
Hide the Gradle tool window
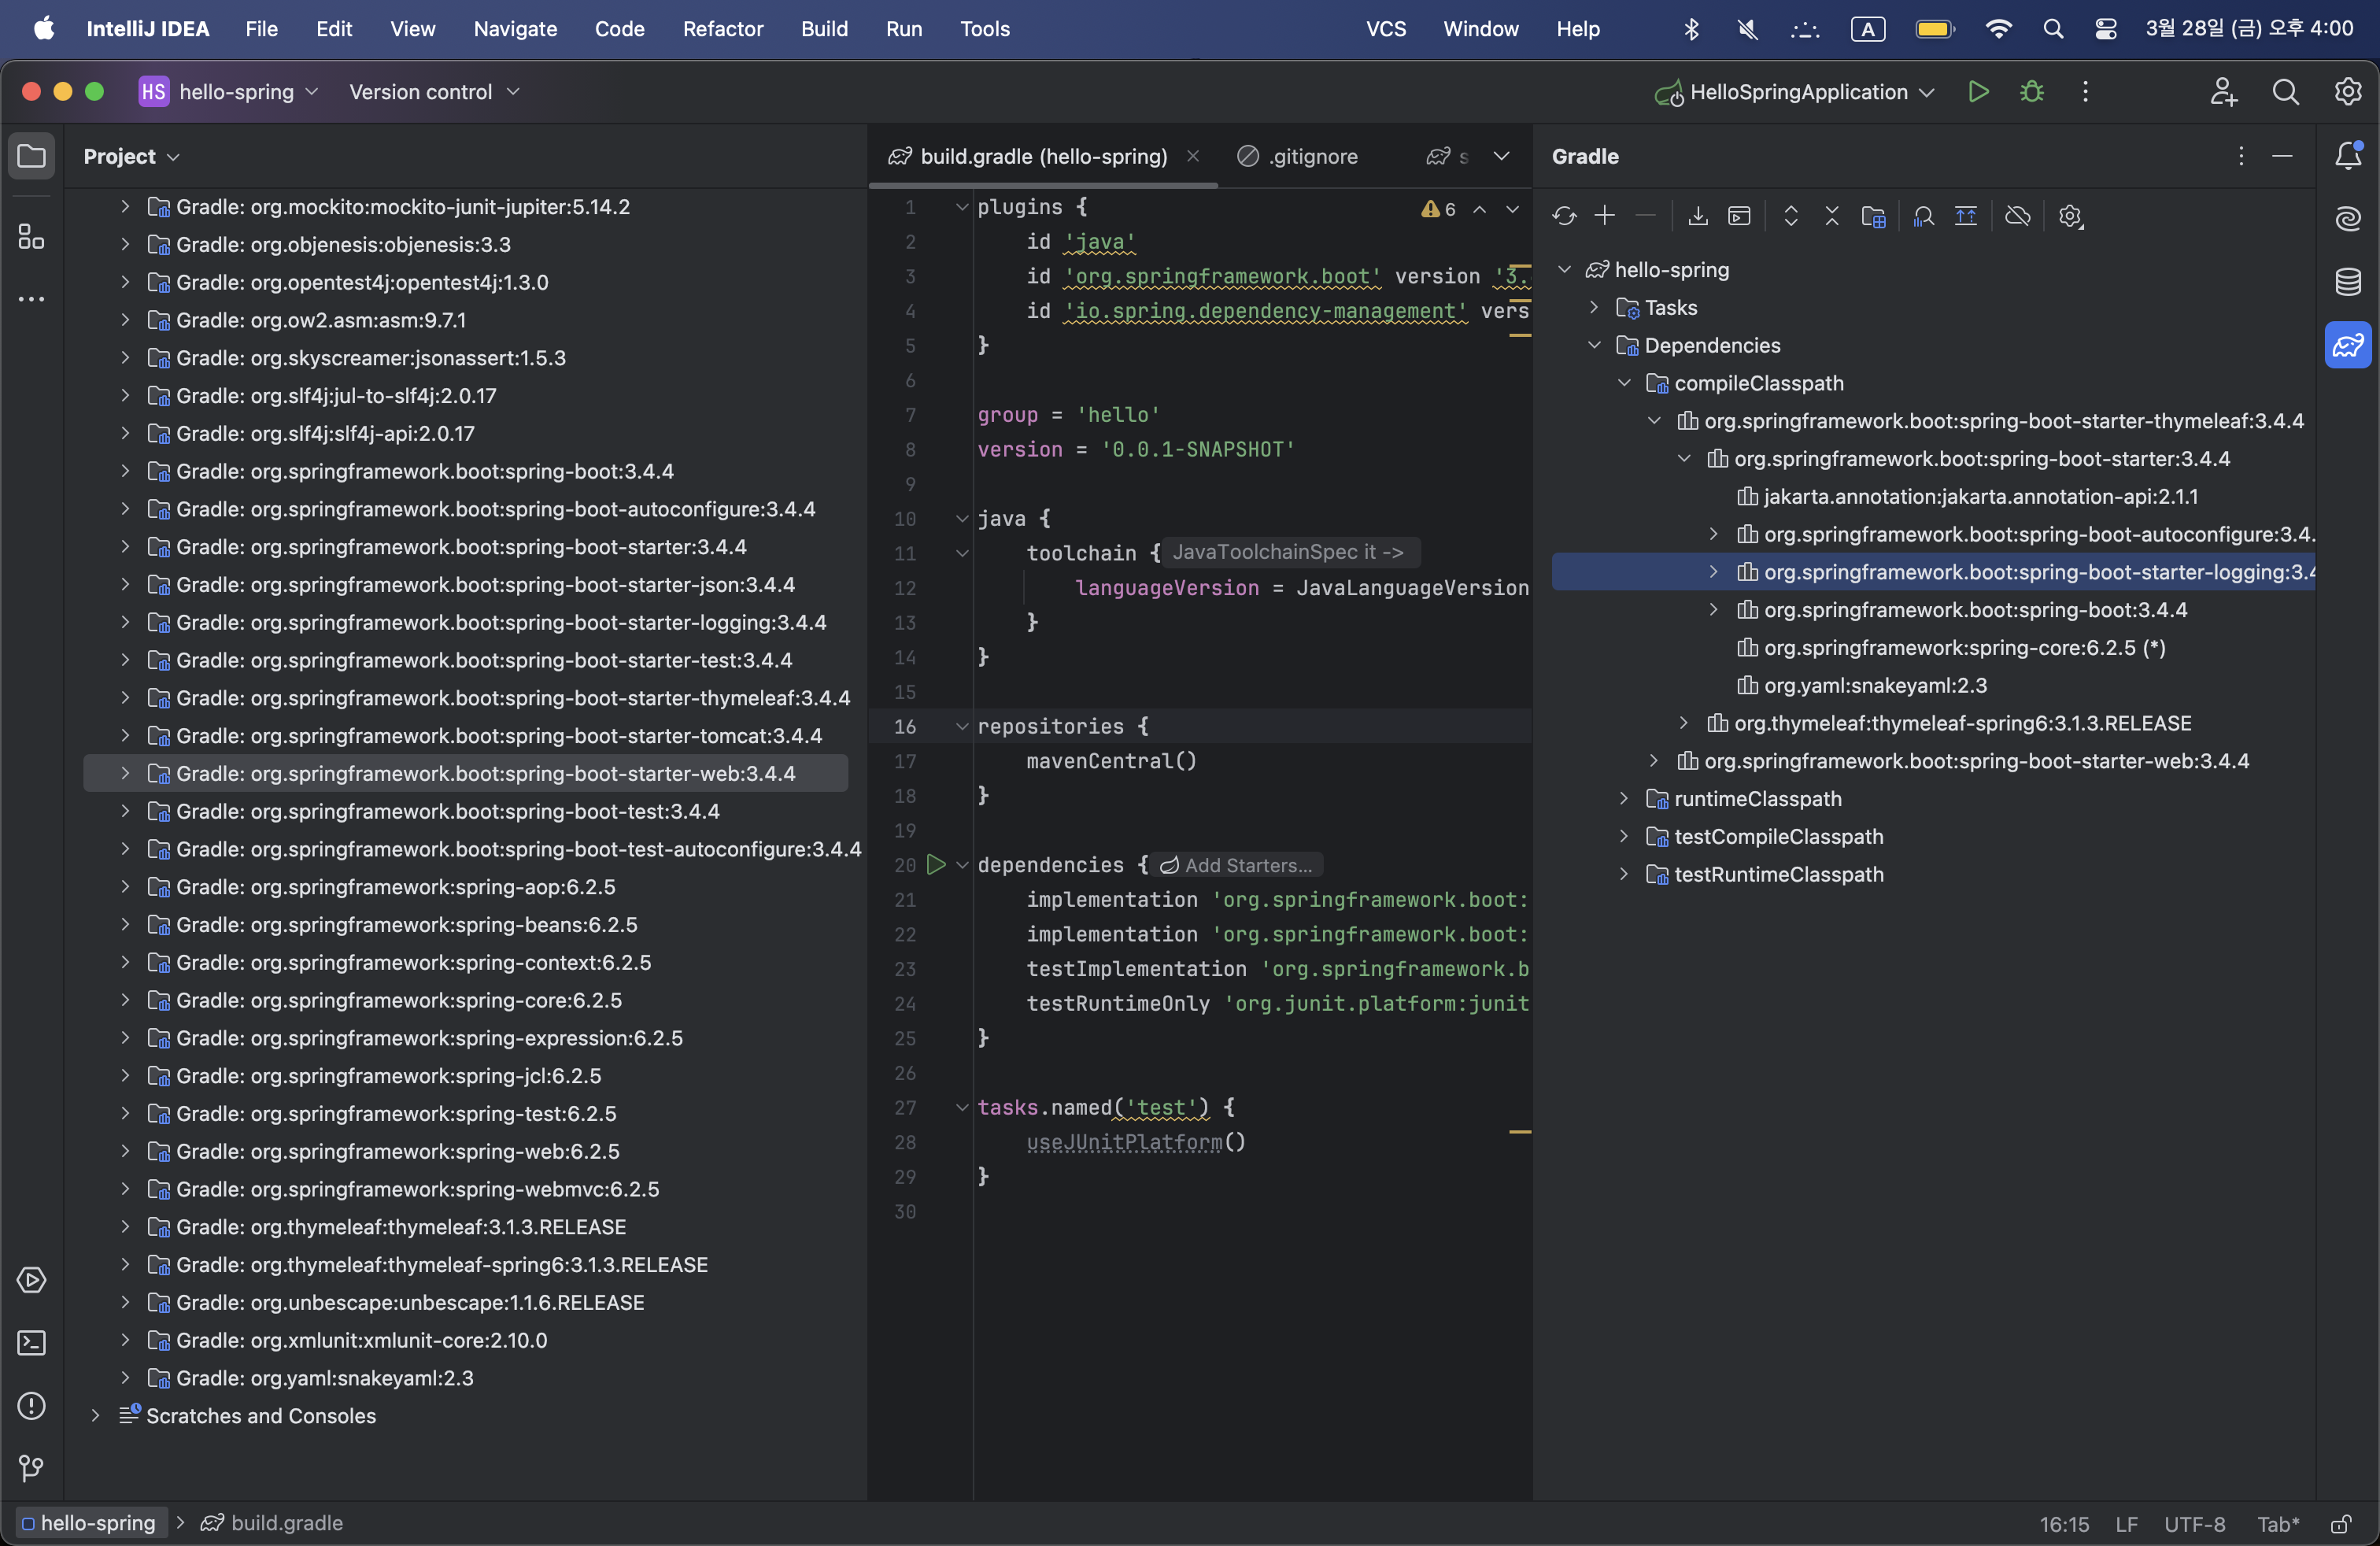[2282, 156]
